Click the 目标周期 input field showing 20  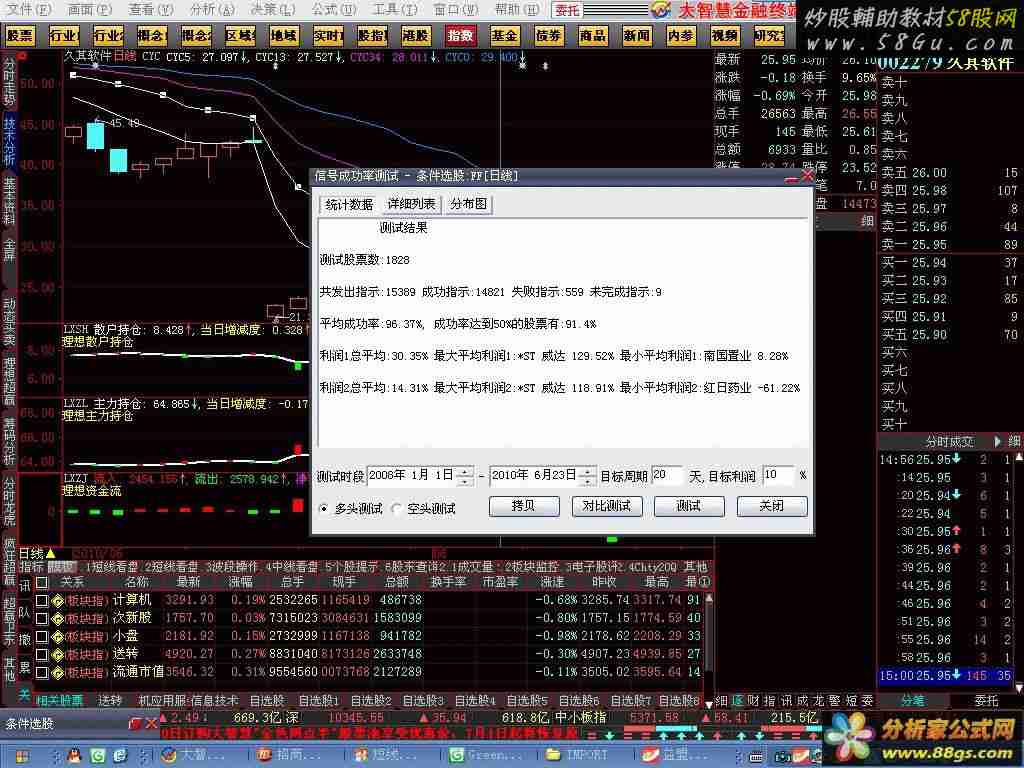click(x=667, y=475)
